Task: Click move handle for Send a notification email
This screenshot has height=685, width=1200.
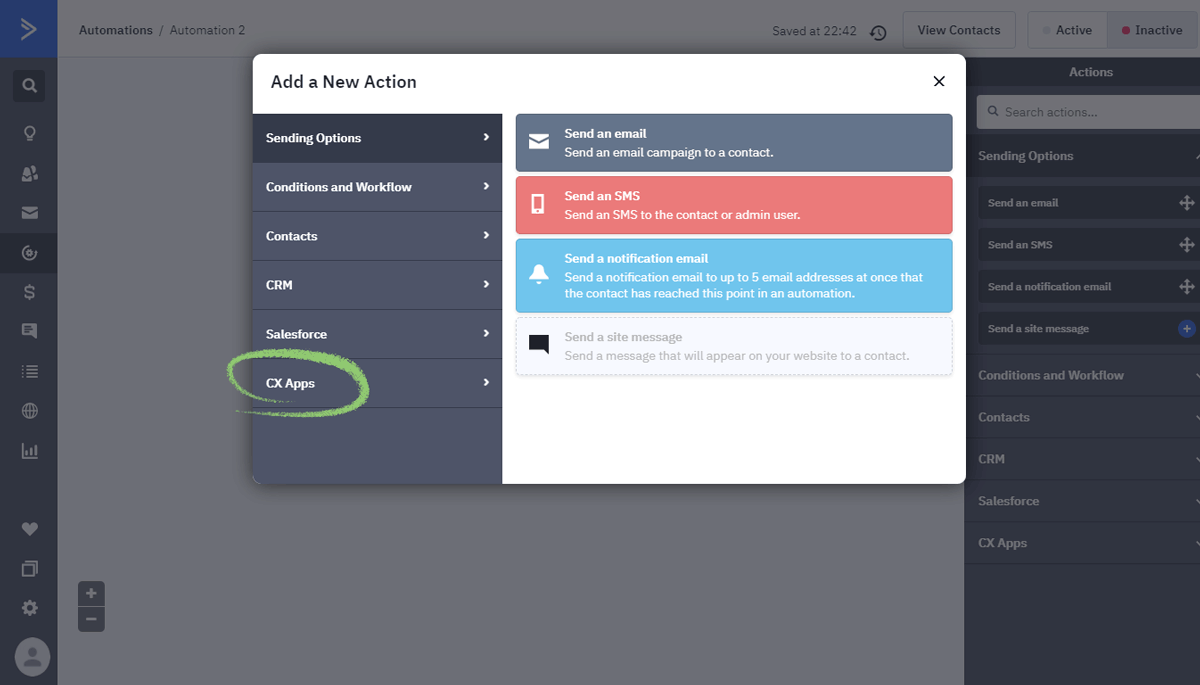Action: 1187,287
